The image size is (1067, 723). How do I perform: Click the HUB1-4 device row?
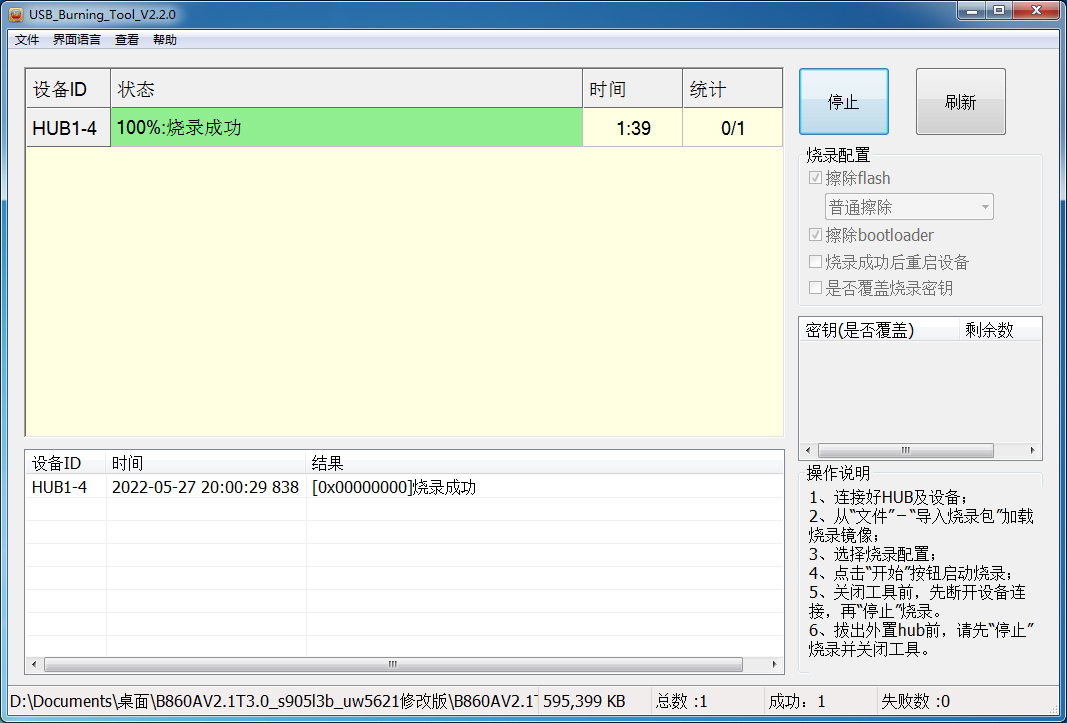click(x=66, y=127)
